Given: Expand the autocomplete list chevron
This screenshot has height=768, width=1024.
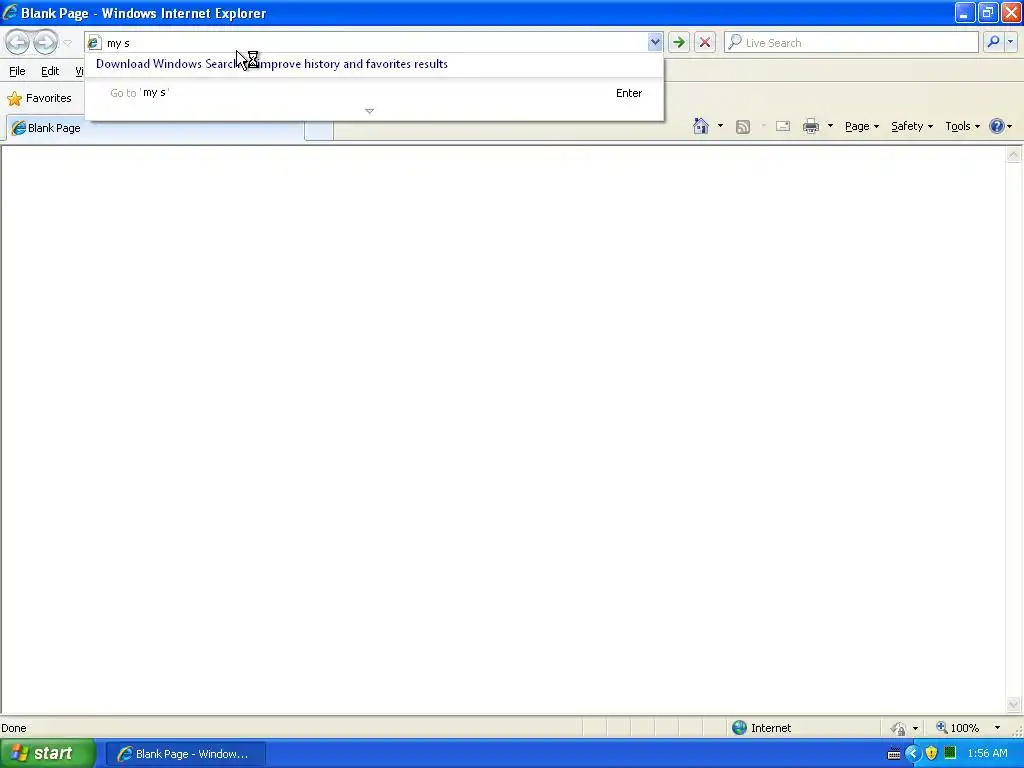Looking at the screenshot, I should point(370,111).
